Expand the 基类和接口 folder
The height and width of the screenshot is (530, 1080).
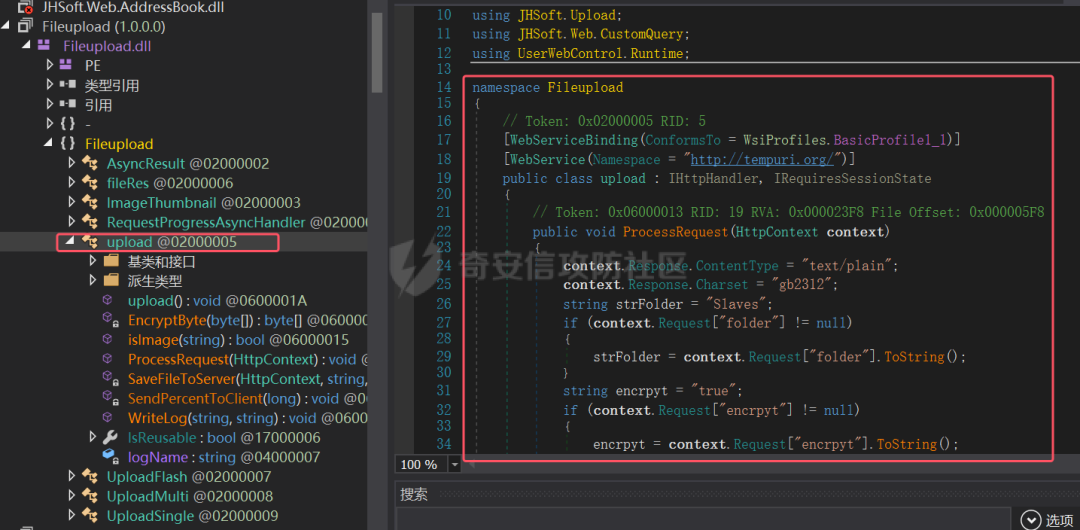[x=94, y=261]
